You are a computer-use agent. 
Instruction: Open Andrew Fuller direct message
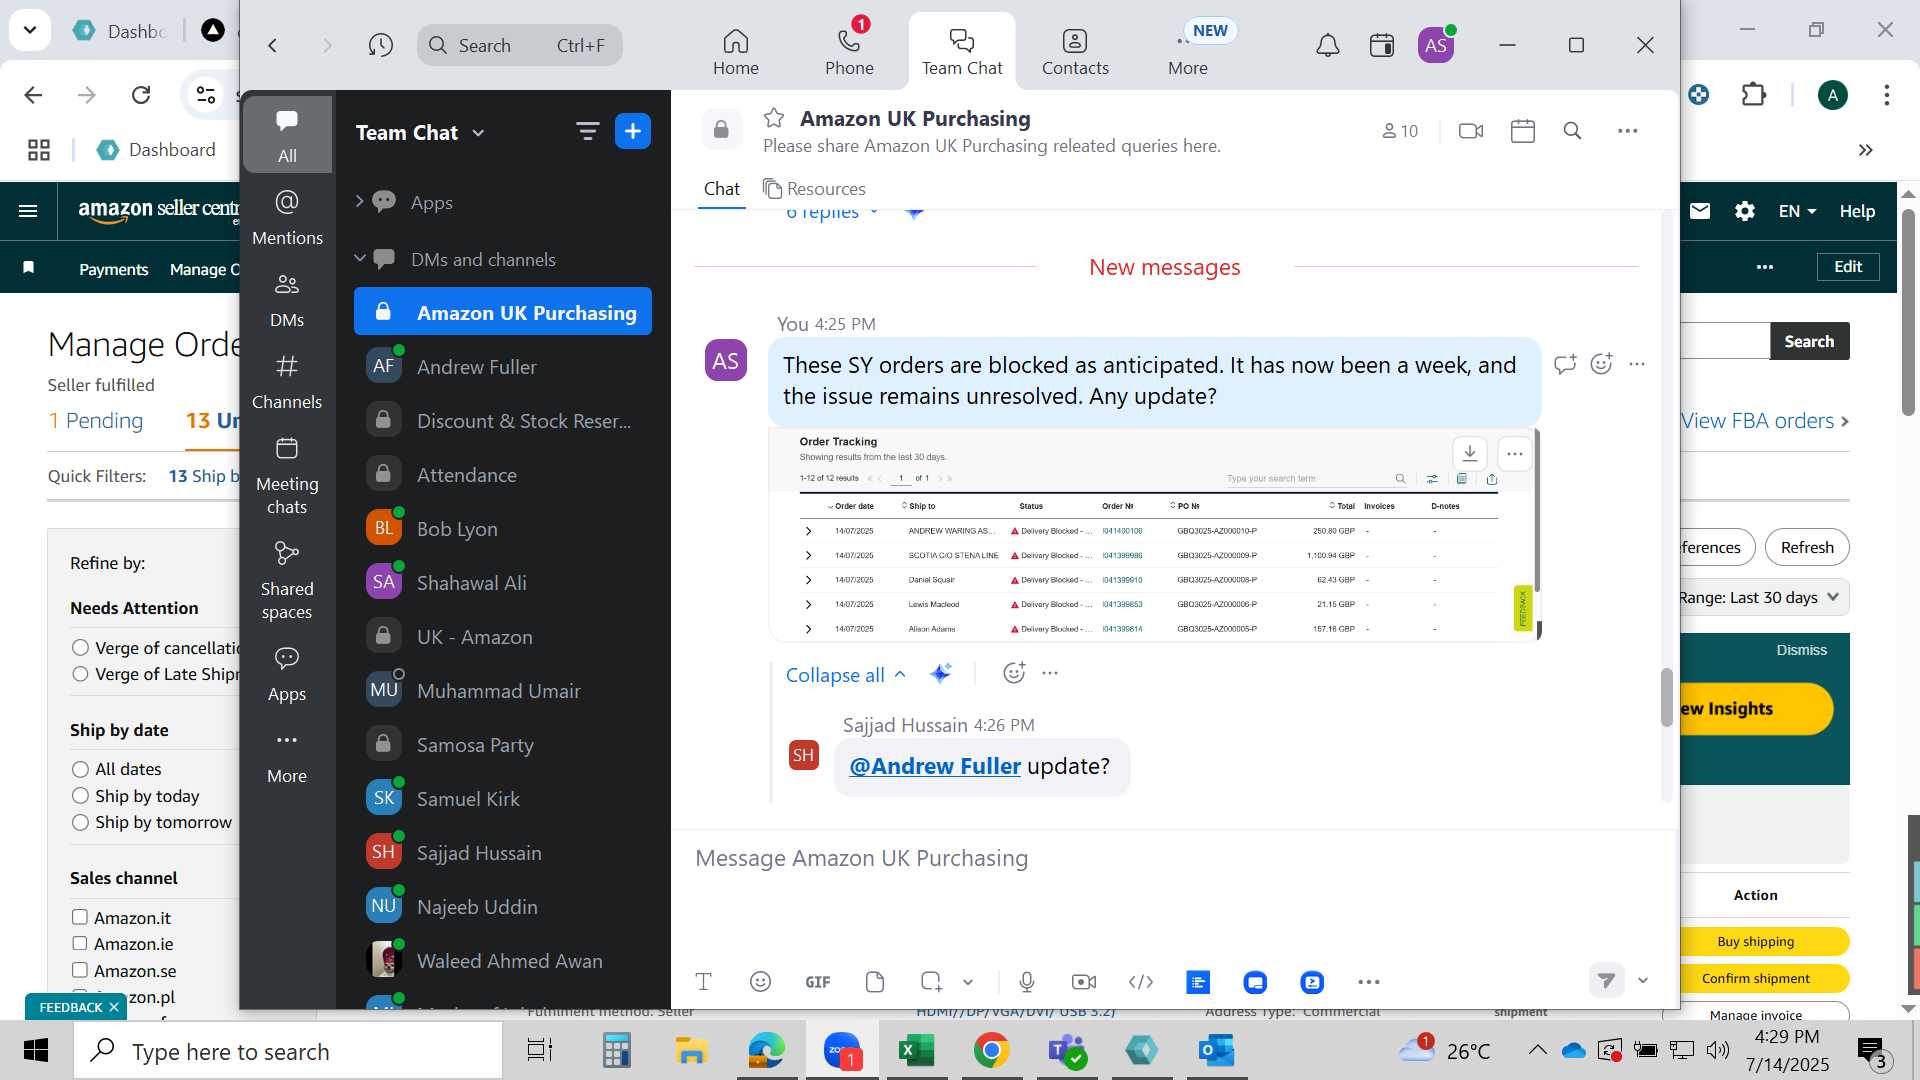tap(503, 367)
